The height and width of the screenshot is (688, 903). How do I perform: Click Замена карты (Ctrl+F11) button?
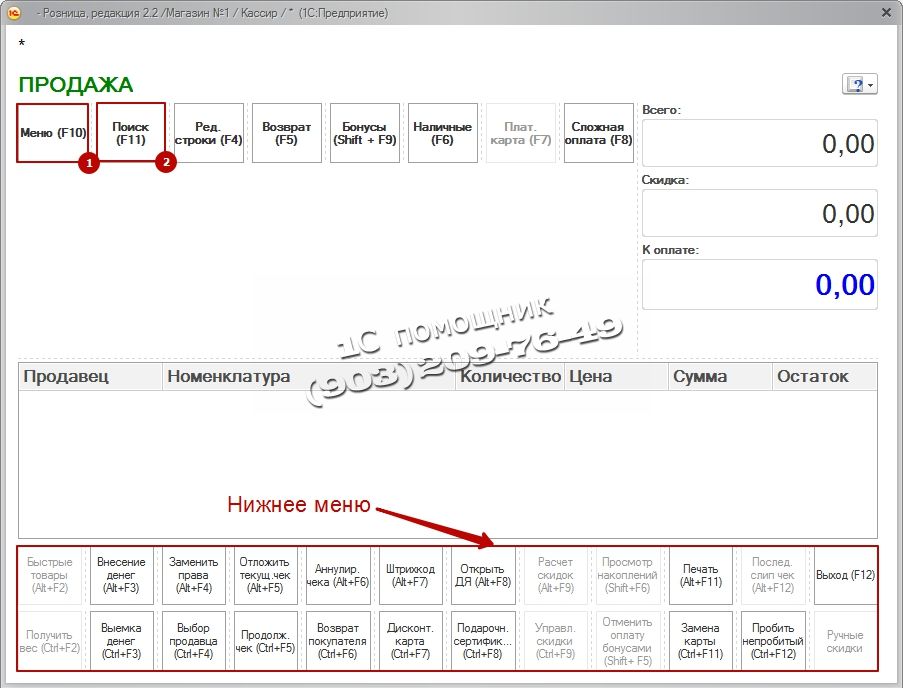(x=701, y=641)
